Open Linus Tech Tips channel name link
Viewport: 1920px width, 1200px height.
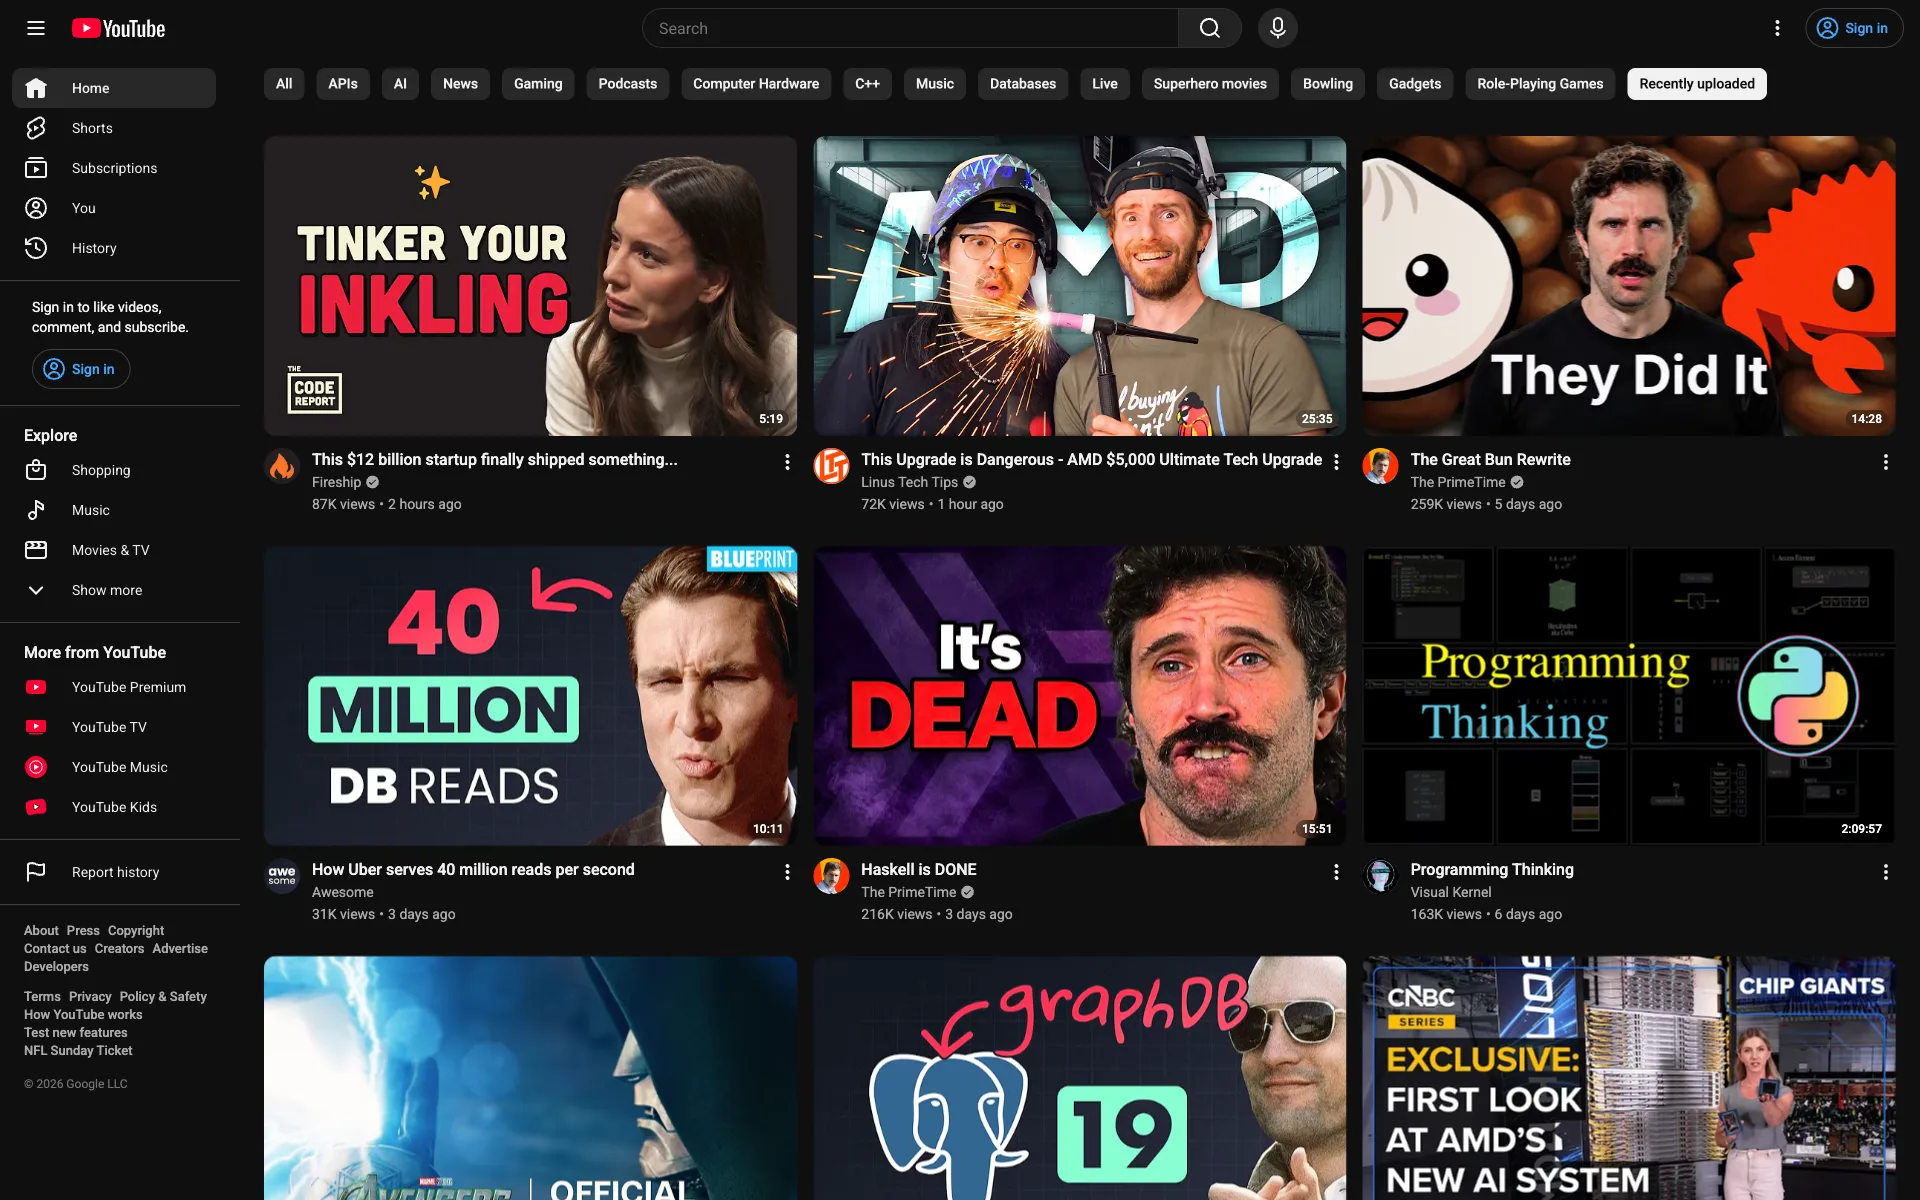click(909, 482)
